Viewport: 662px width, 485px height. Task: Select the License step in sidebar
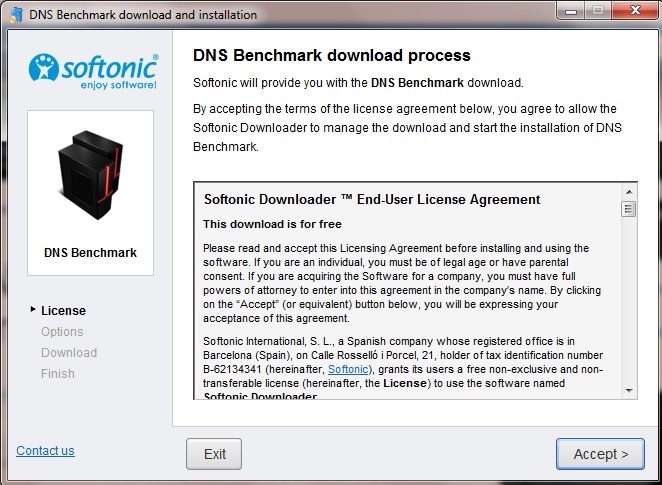click(x=63, y=311)
